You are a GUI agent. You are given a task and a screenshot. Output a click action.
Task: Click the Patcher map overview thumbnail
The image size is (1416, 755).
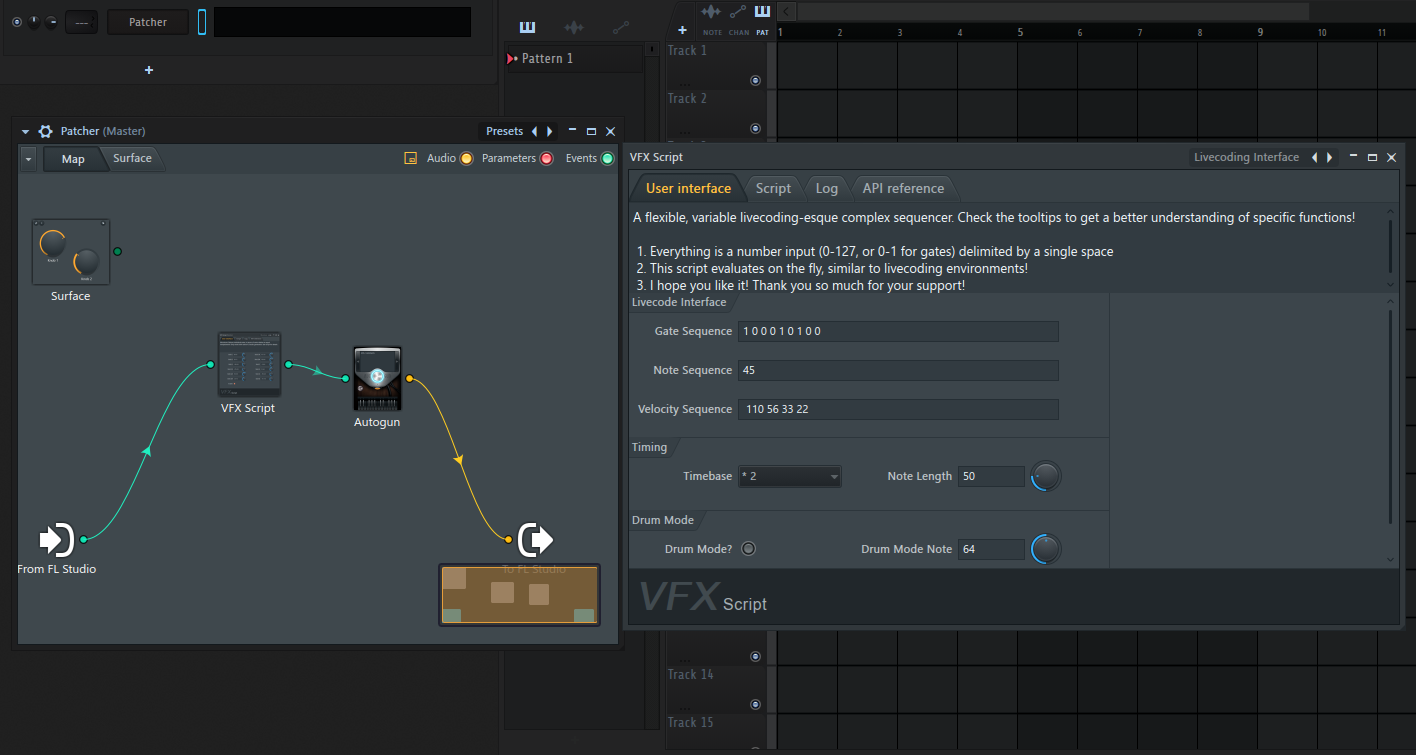pyautogui.click(x=519, y=595)
